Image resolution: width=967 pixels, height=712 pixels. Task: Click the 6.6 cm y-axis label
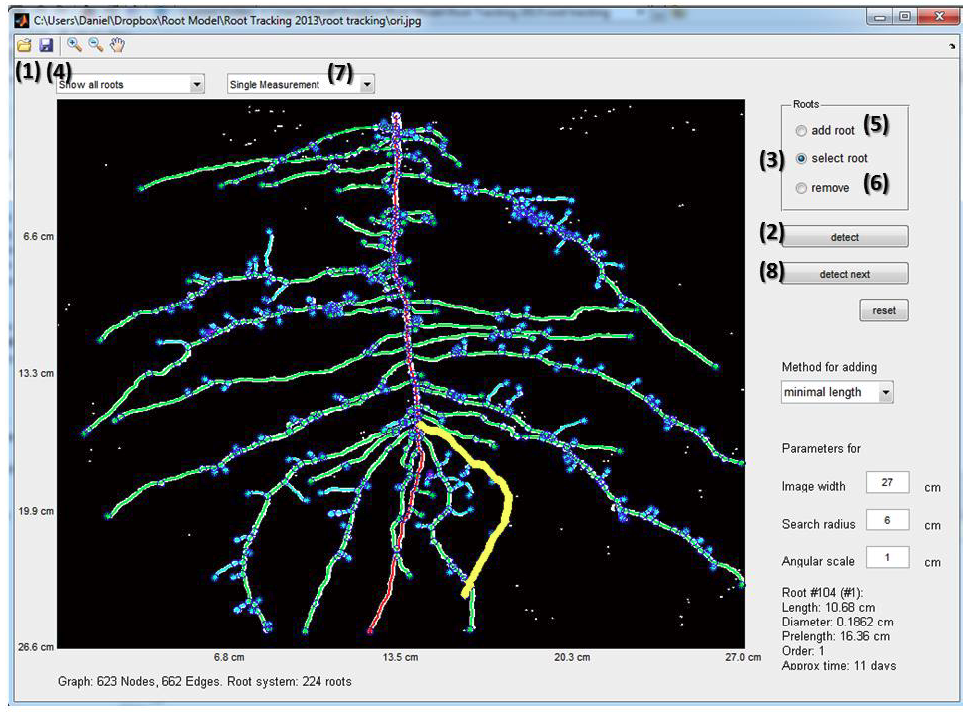click(x=38, y=236)
